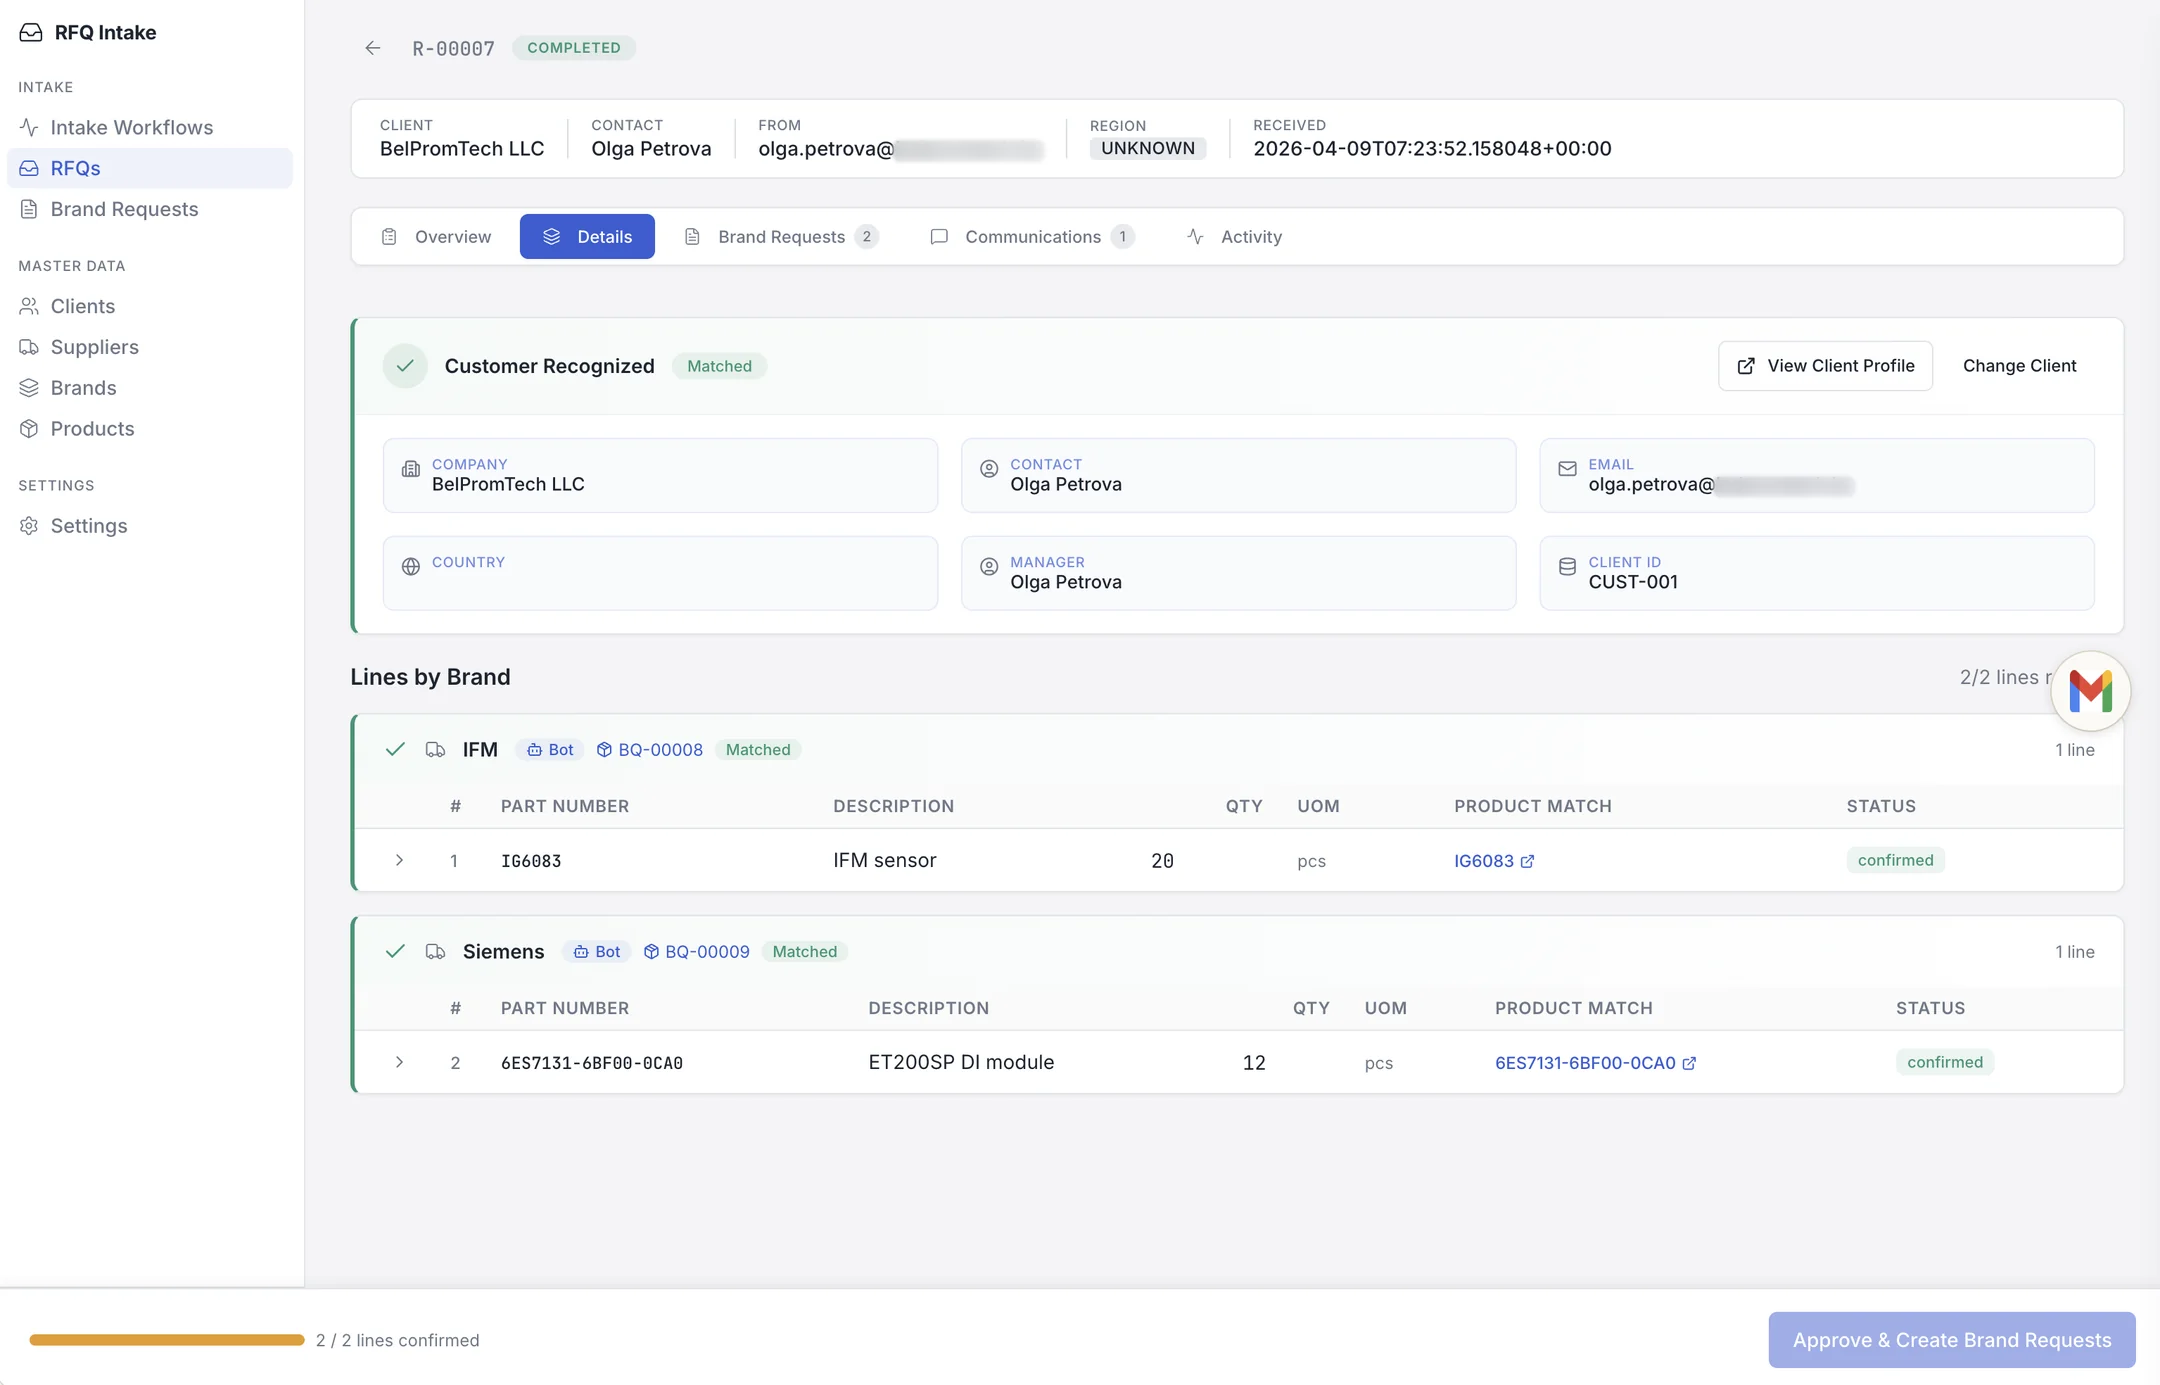Click the green check beside Siemens
The image size is (2160, 1385).
tap(395, 952)
